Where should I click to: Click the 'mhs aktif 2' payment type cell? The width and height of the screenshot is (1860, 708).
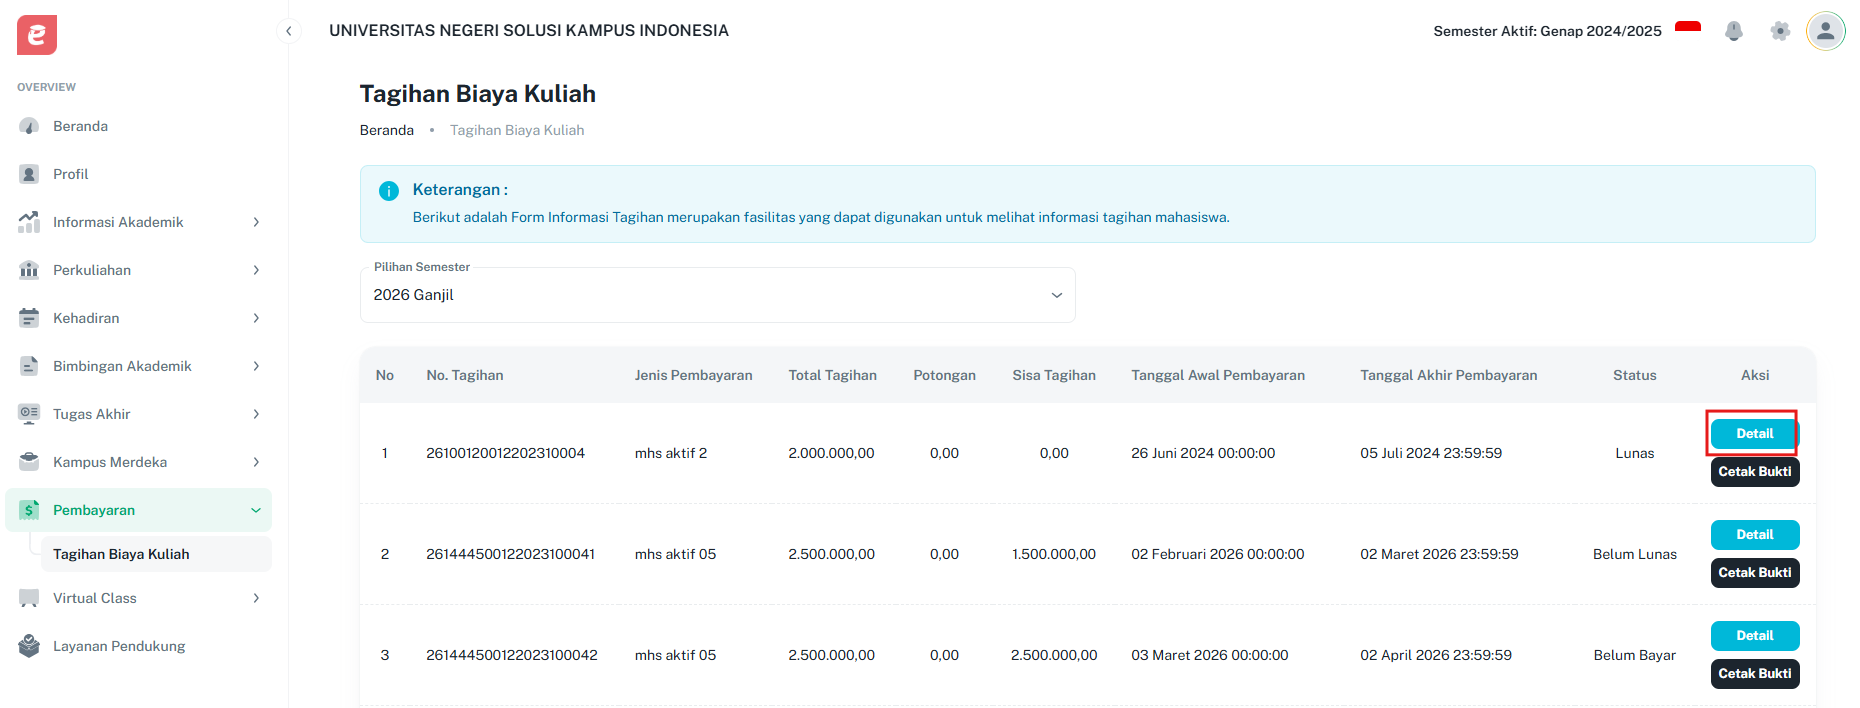[671, 453]
